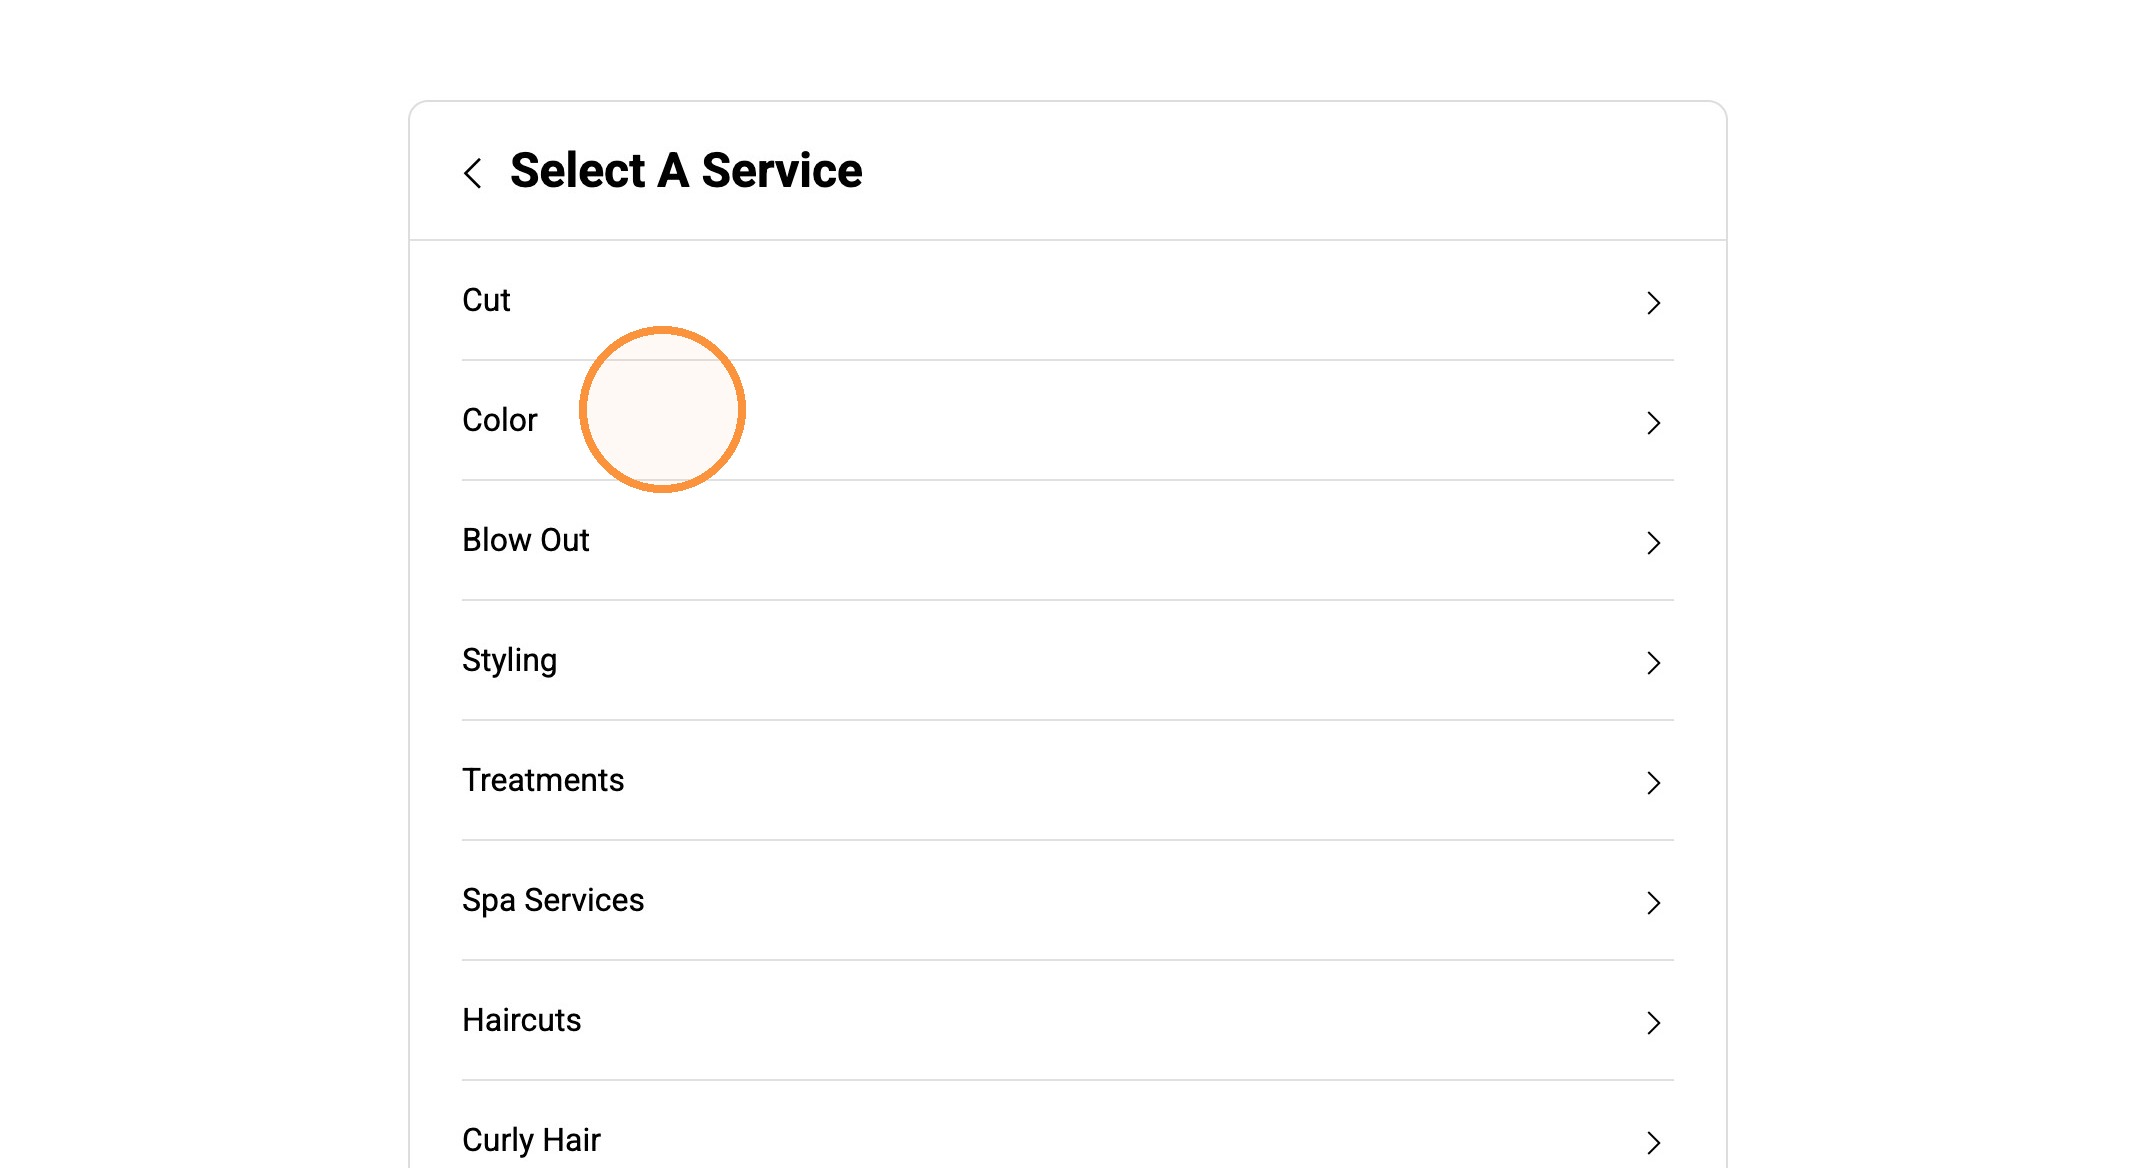Select the Haircuts service label
2135x1168 pixels.
[x=521, y=1020]
